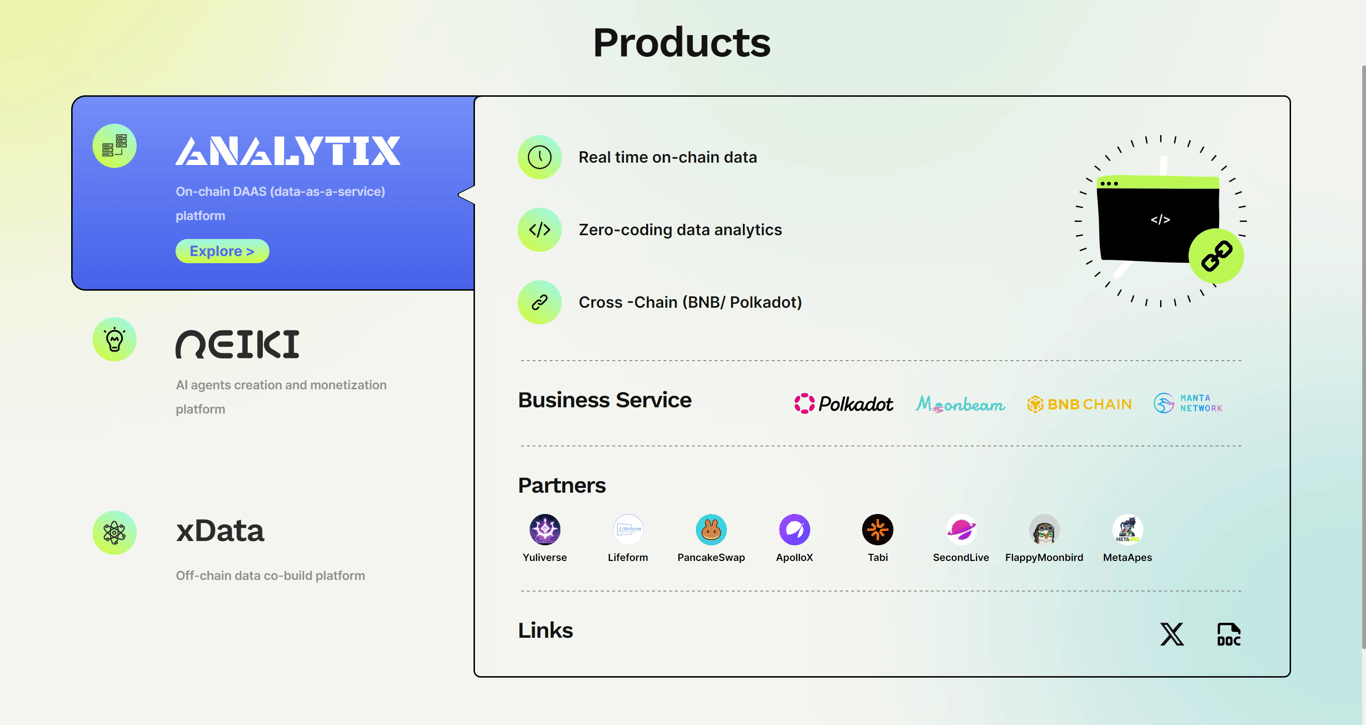
Task: Open the Manta Network logo link
Action: [1188, 403]
